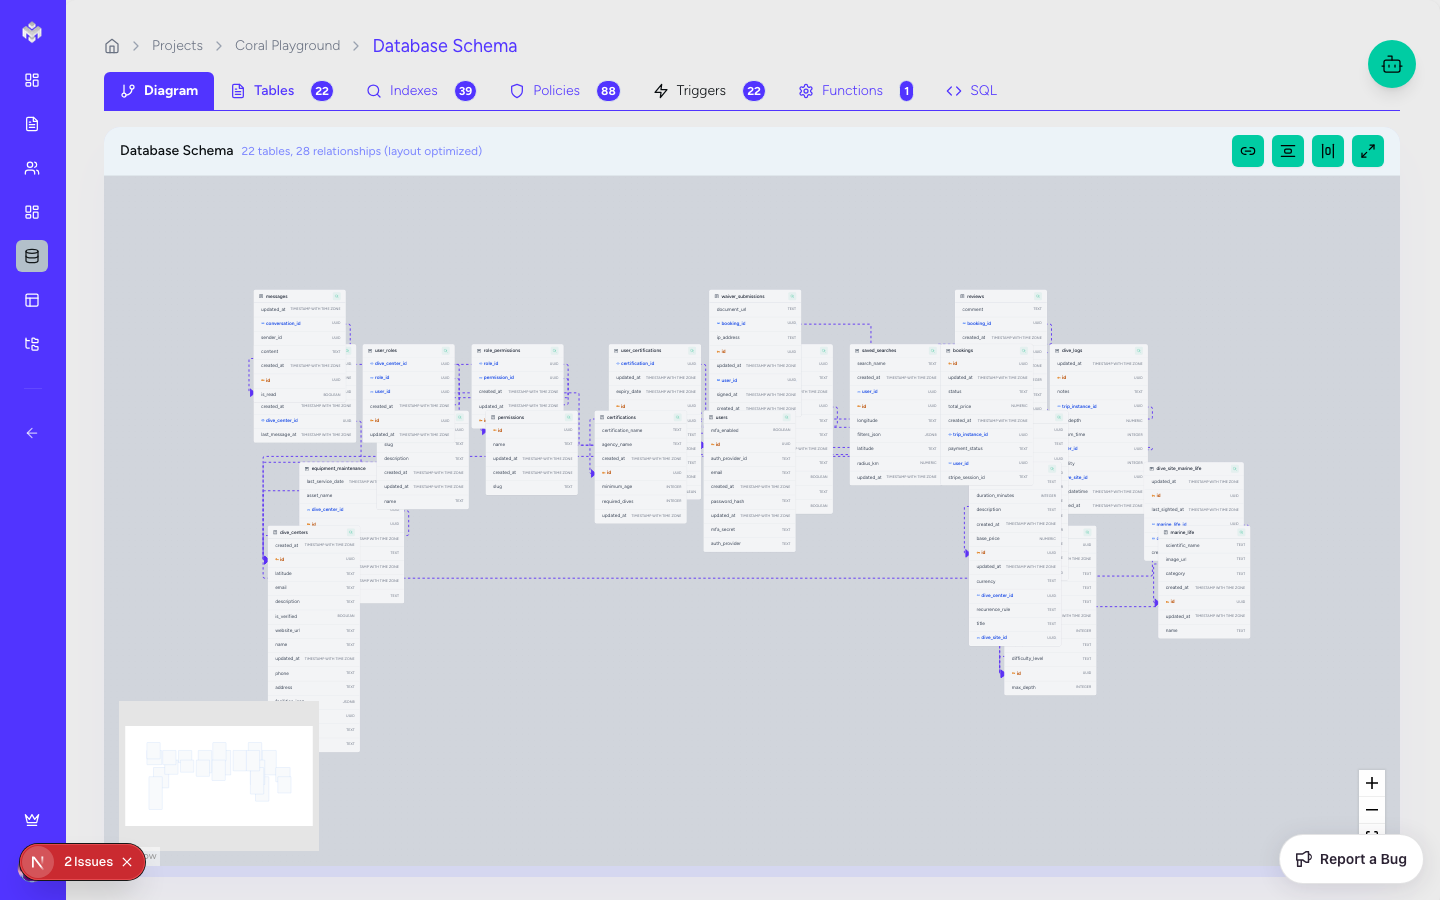
Task: Open the AI assistant robot button
Action: click(1392, 64)
